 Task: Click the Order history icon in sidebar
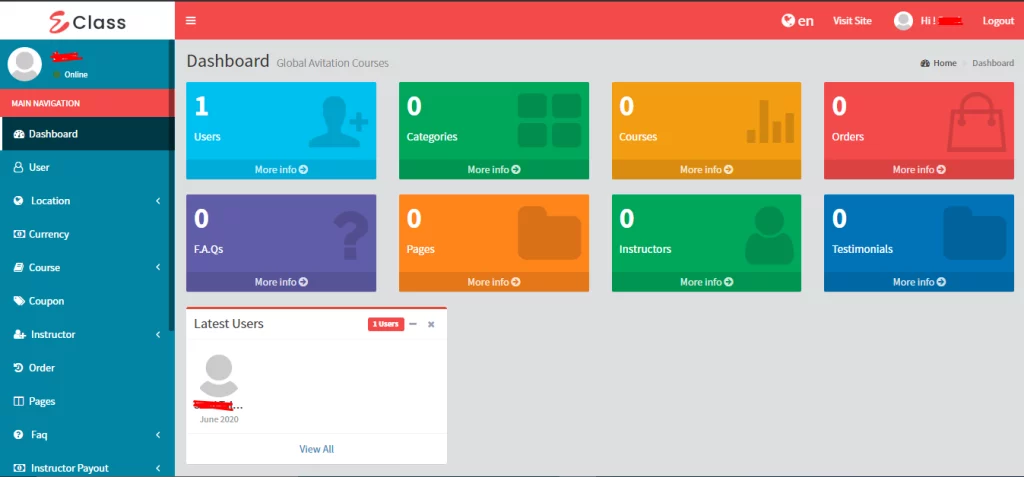[19, 368]
